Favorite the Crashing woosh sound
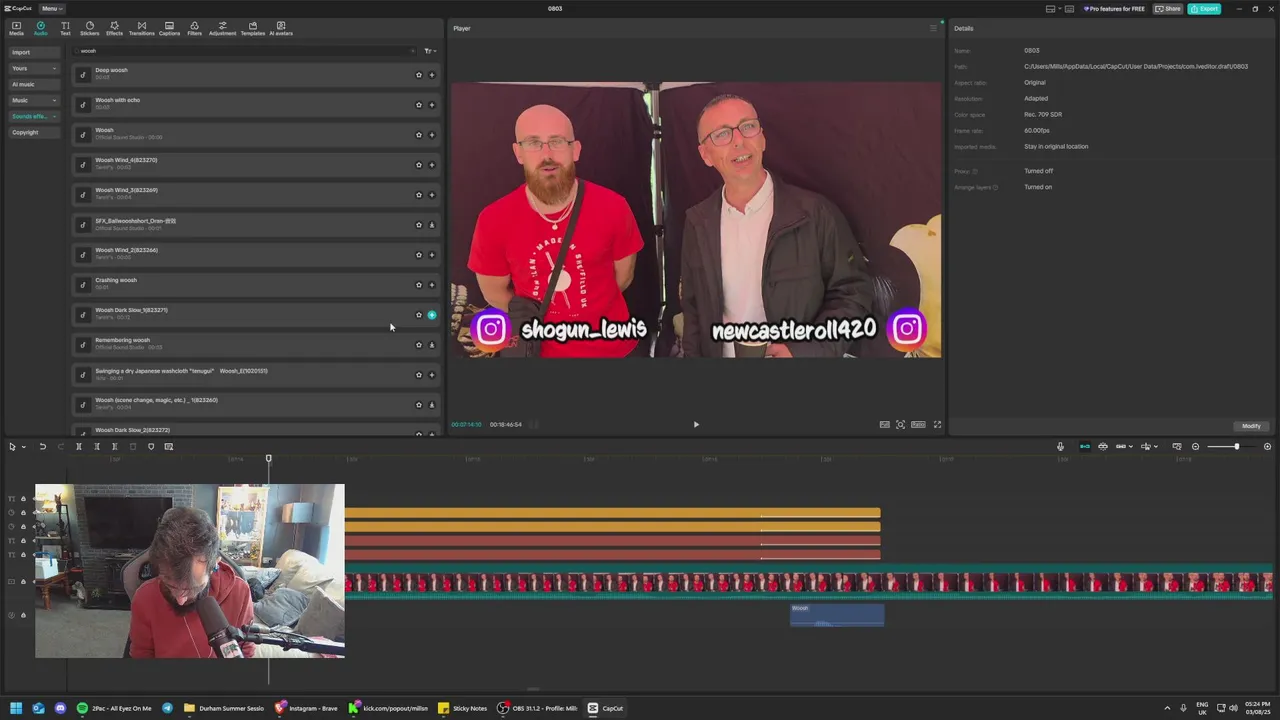Image resolution: width=1280 pixels, height=720 pixels. [419, 285]
